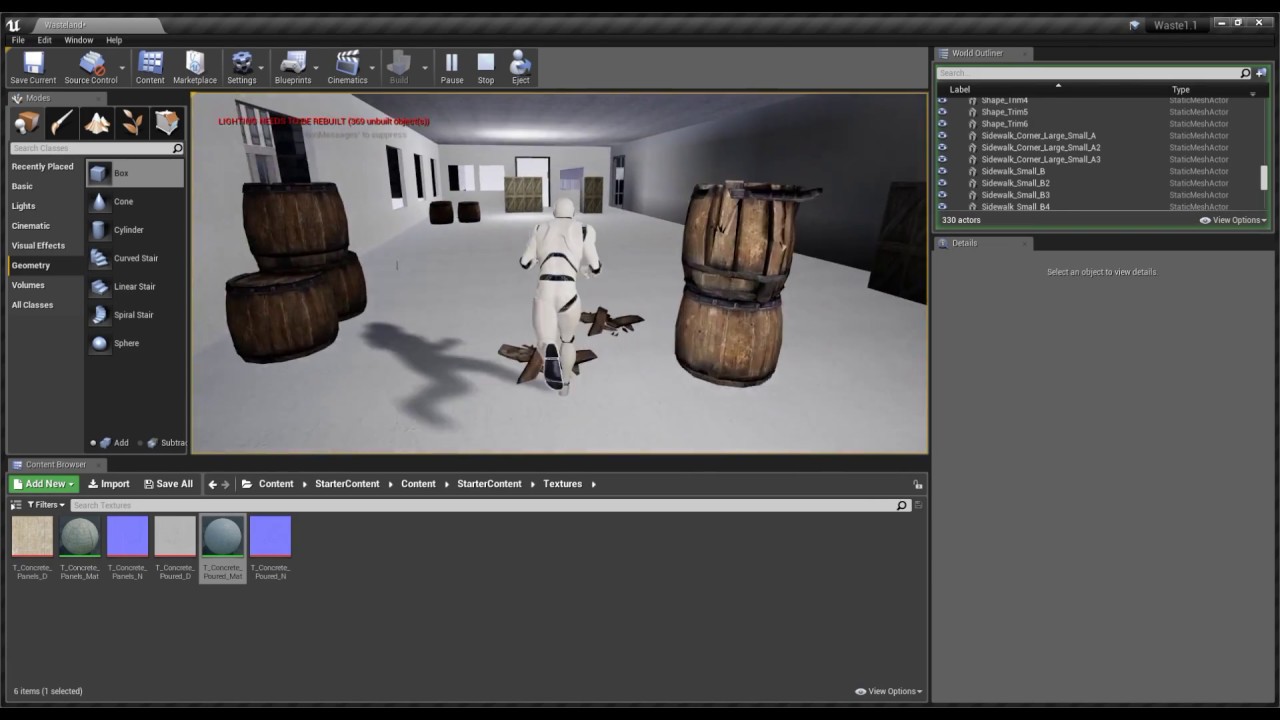Eject from the player controller
Image resolution: width=1280 pixels, height=720 pixels.
(x=521, y=68)
